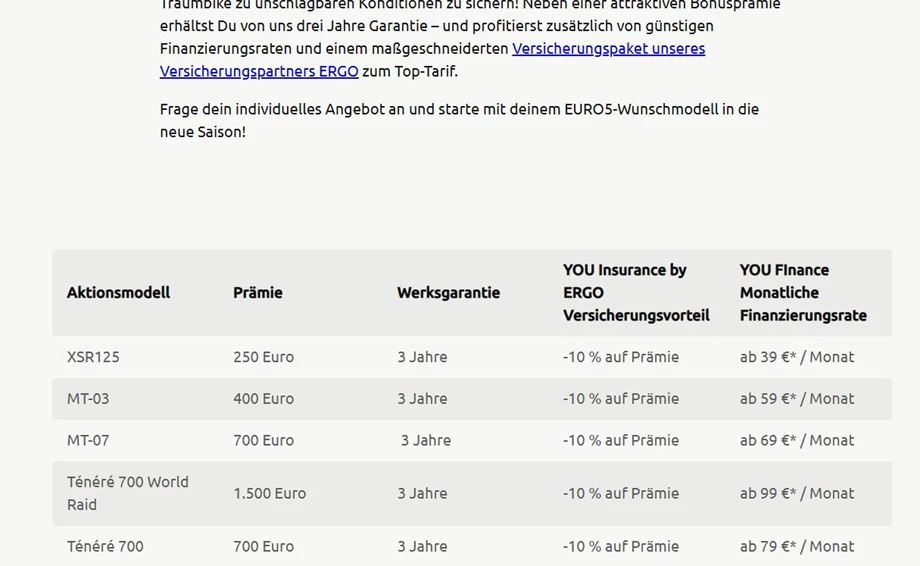Image resolution: width=920 pixels, height=566 pixels.
Task: Select the MT-03 model cell
Action: (88, 399)
